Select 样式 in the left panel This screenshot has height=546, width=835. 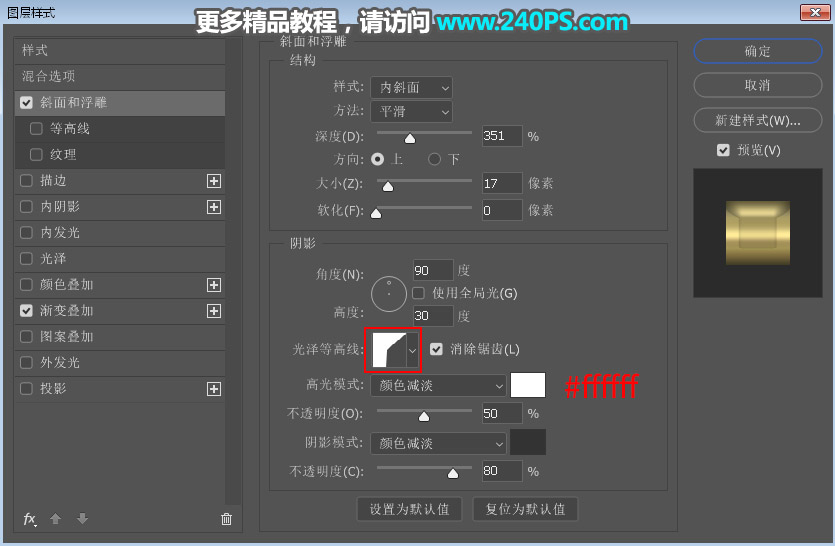(x=120, y=51)
